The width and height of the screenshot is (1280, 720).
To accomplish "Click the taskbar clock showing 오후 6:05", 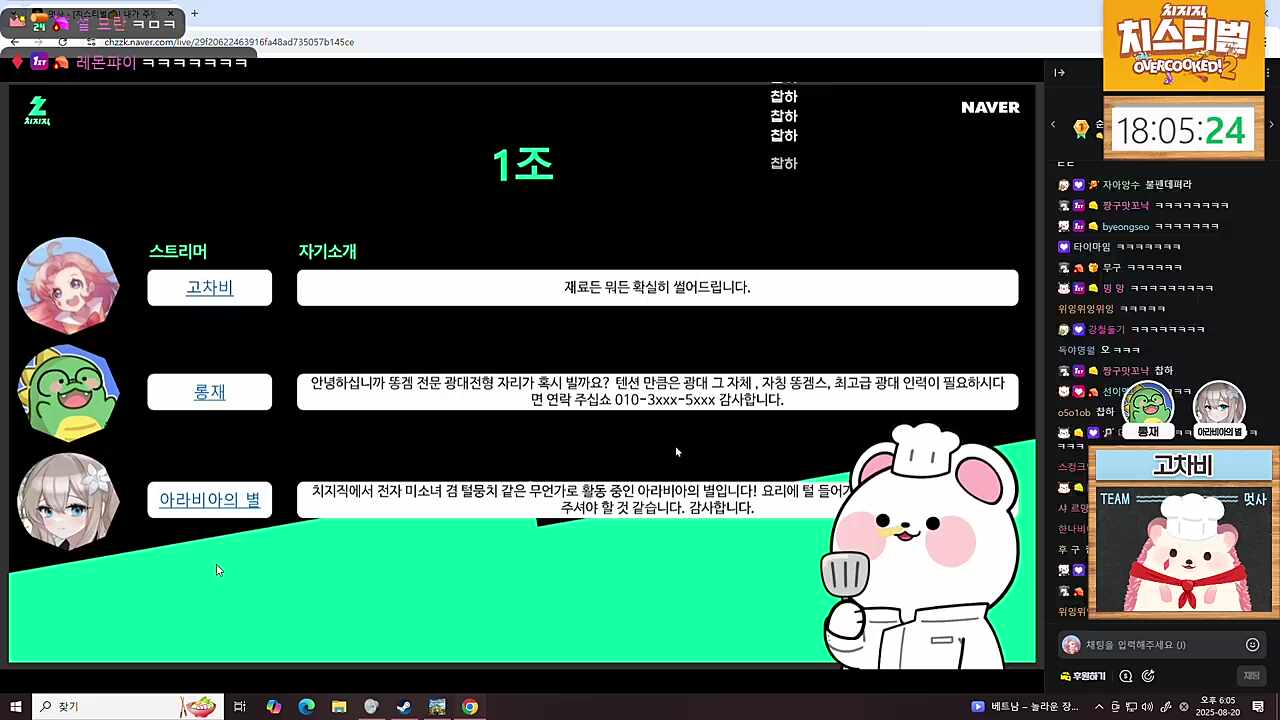I will (1217, 706).
